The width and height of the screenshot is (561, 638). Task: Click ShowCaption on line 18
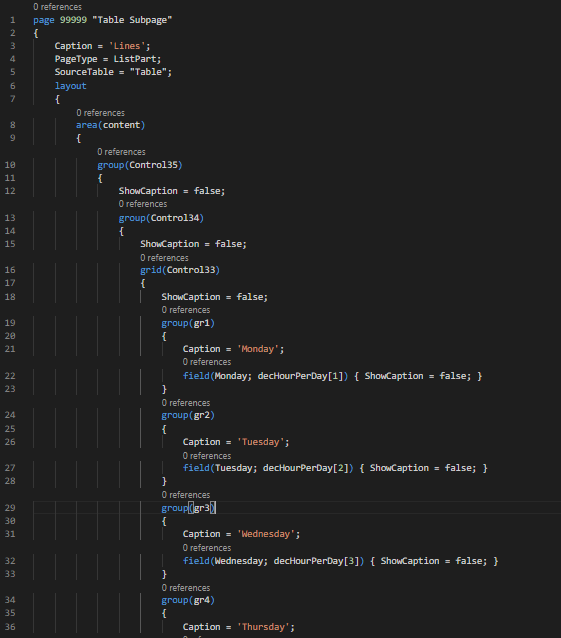[x=191, y=297]
